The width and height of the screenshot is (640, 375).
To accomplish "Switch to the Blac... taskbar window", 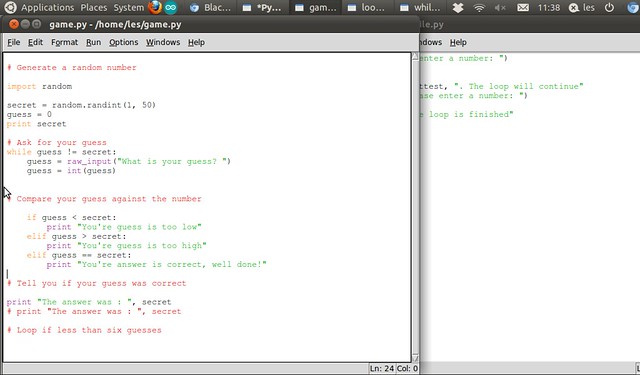I will tap(211, 7).
